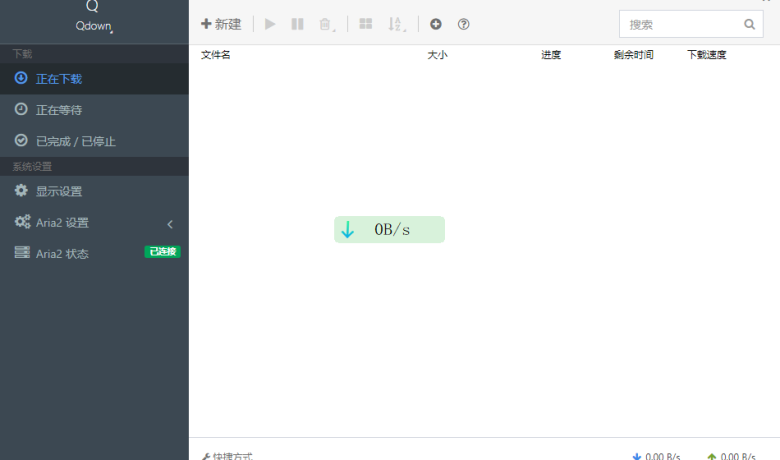Click the blue download speed indicator
Viewport: 780px width, 460px height.
pos(656,456)
